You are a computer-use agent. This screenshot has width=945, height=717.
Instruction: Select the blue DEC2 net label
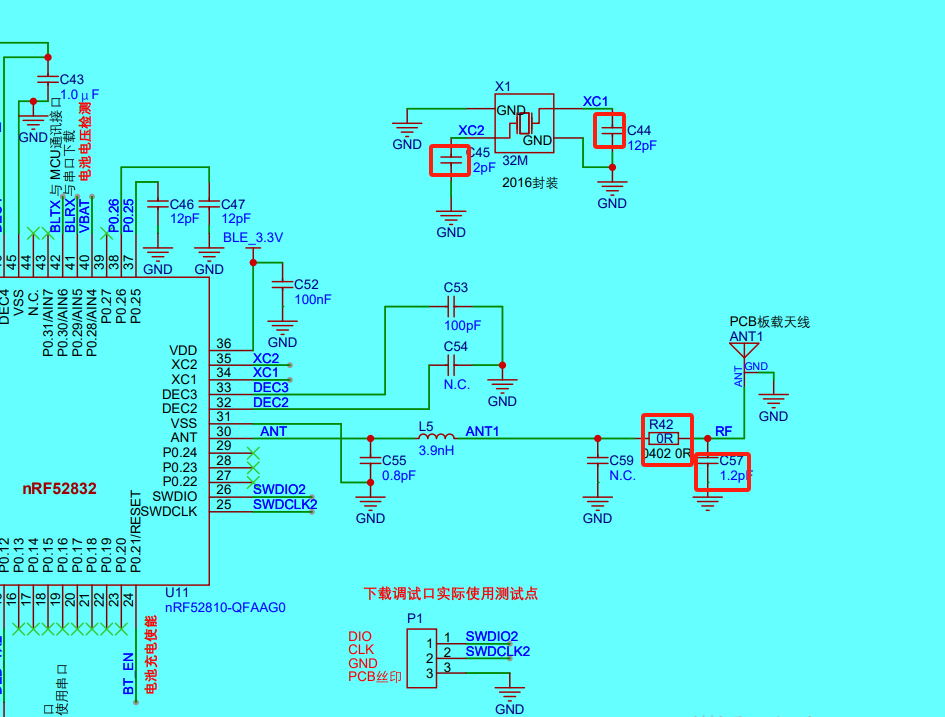click(271, 402)
